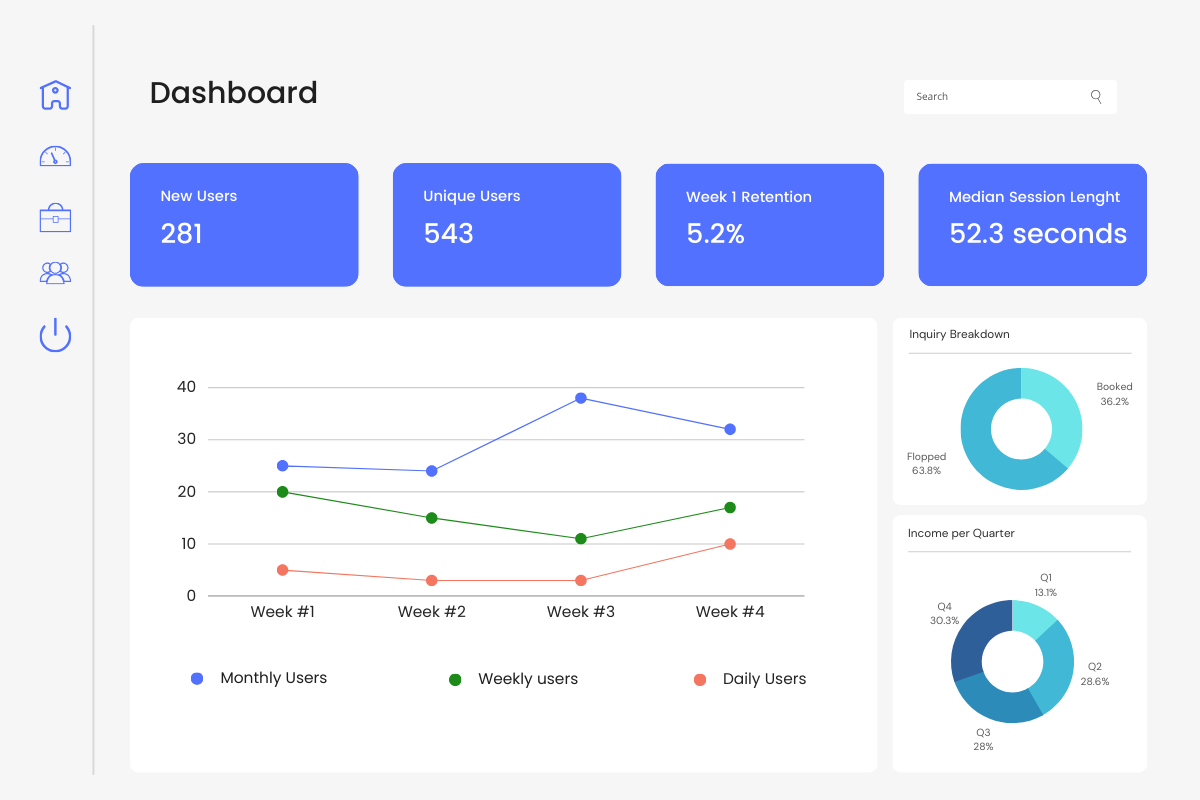1200x800 pixels.
Task: Click inside the Search input field
Action: coord(990,96)
